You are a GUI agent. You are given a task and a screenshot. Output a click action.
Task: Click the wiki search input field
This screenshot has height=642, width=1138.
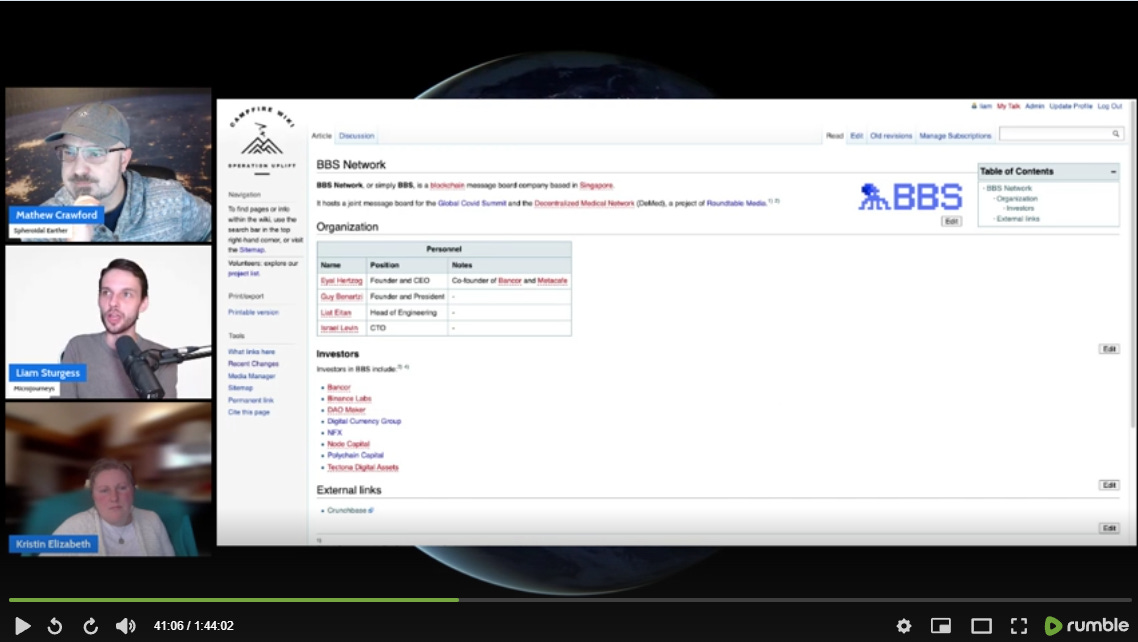[x=1061, y=133]
